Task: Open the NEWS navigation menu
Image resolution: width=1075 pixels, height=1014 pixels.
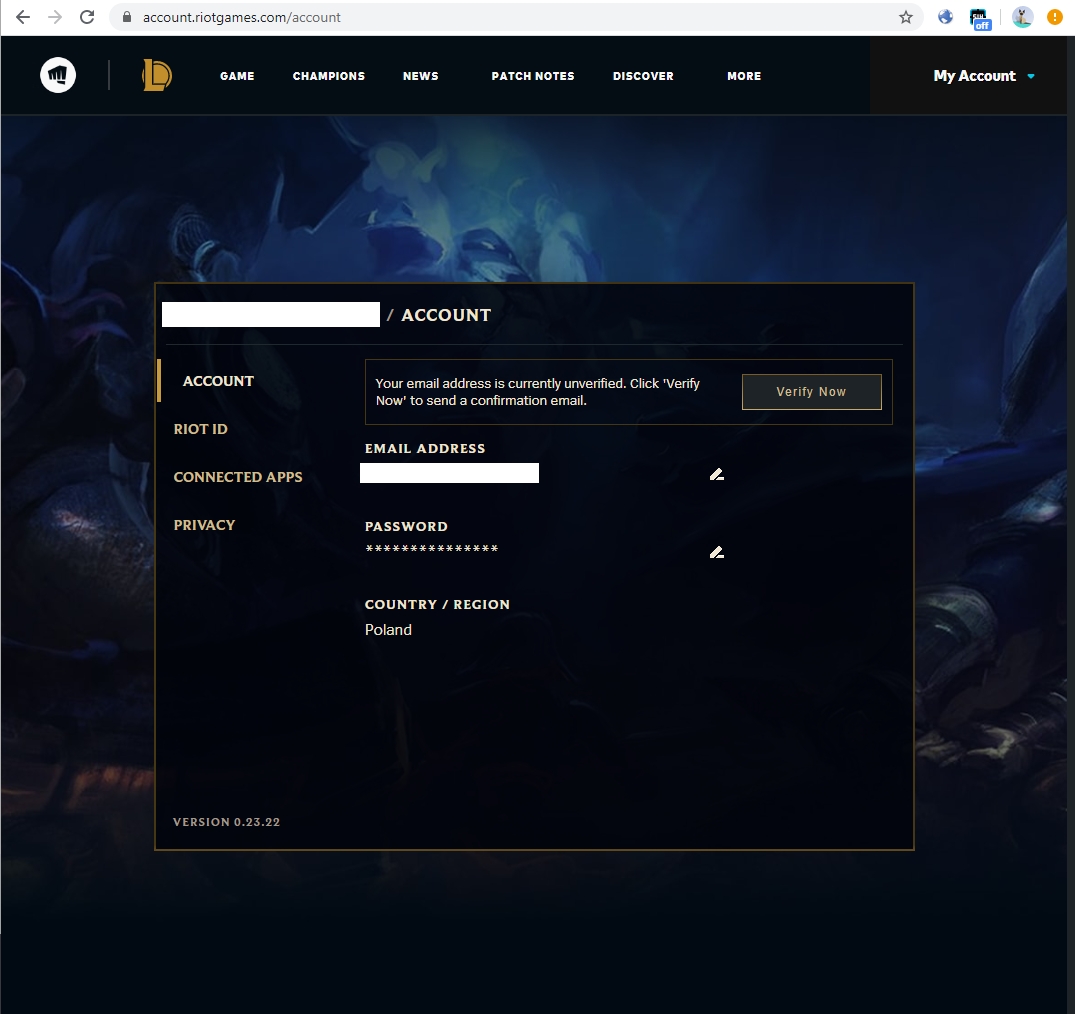Action: coord(420,76)
